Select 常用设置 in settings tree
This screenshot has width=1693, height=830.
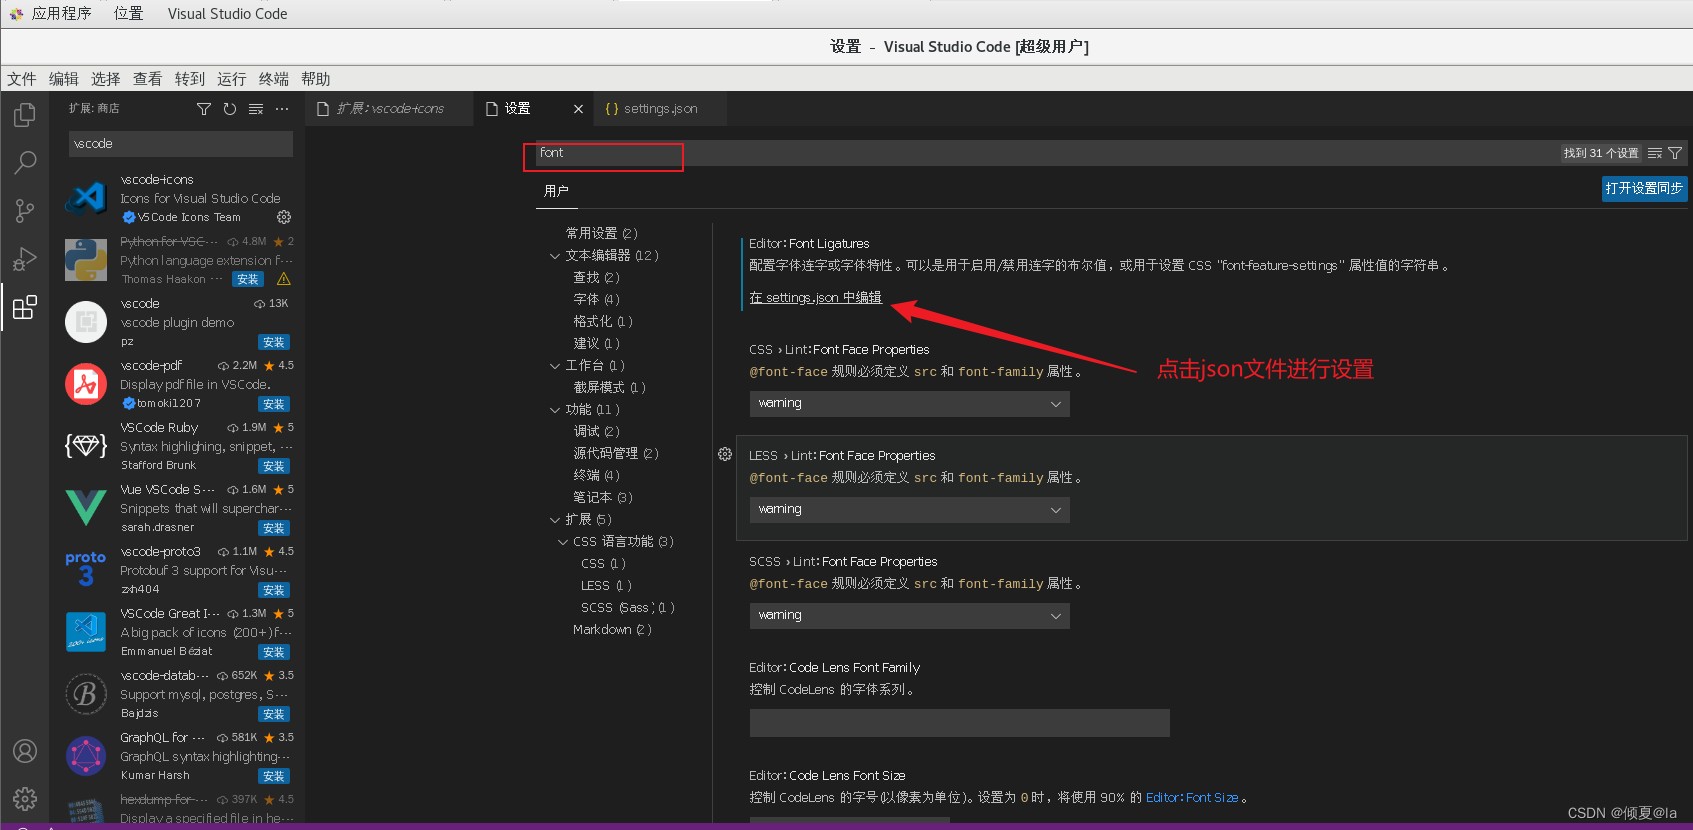[x=602, y=233]
